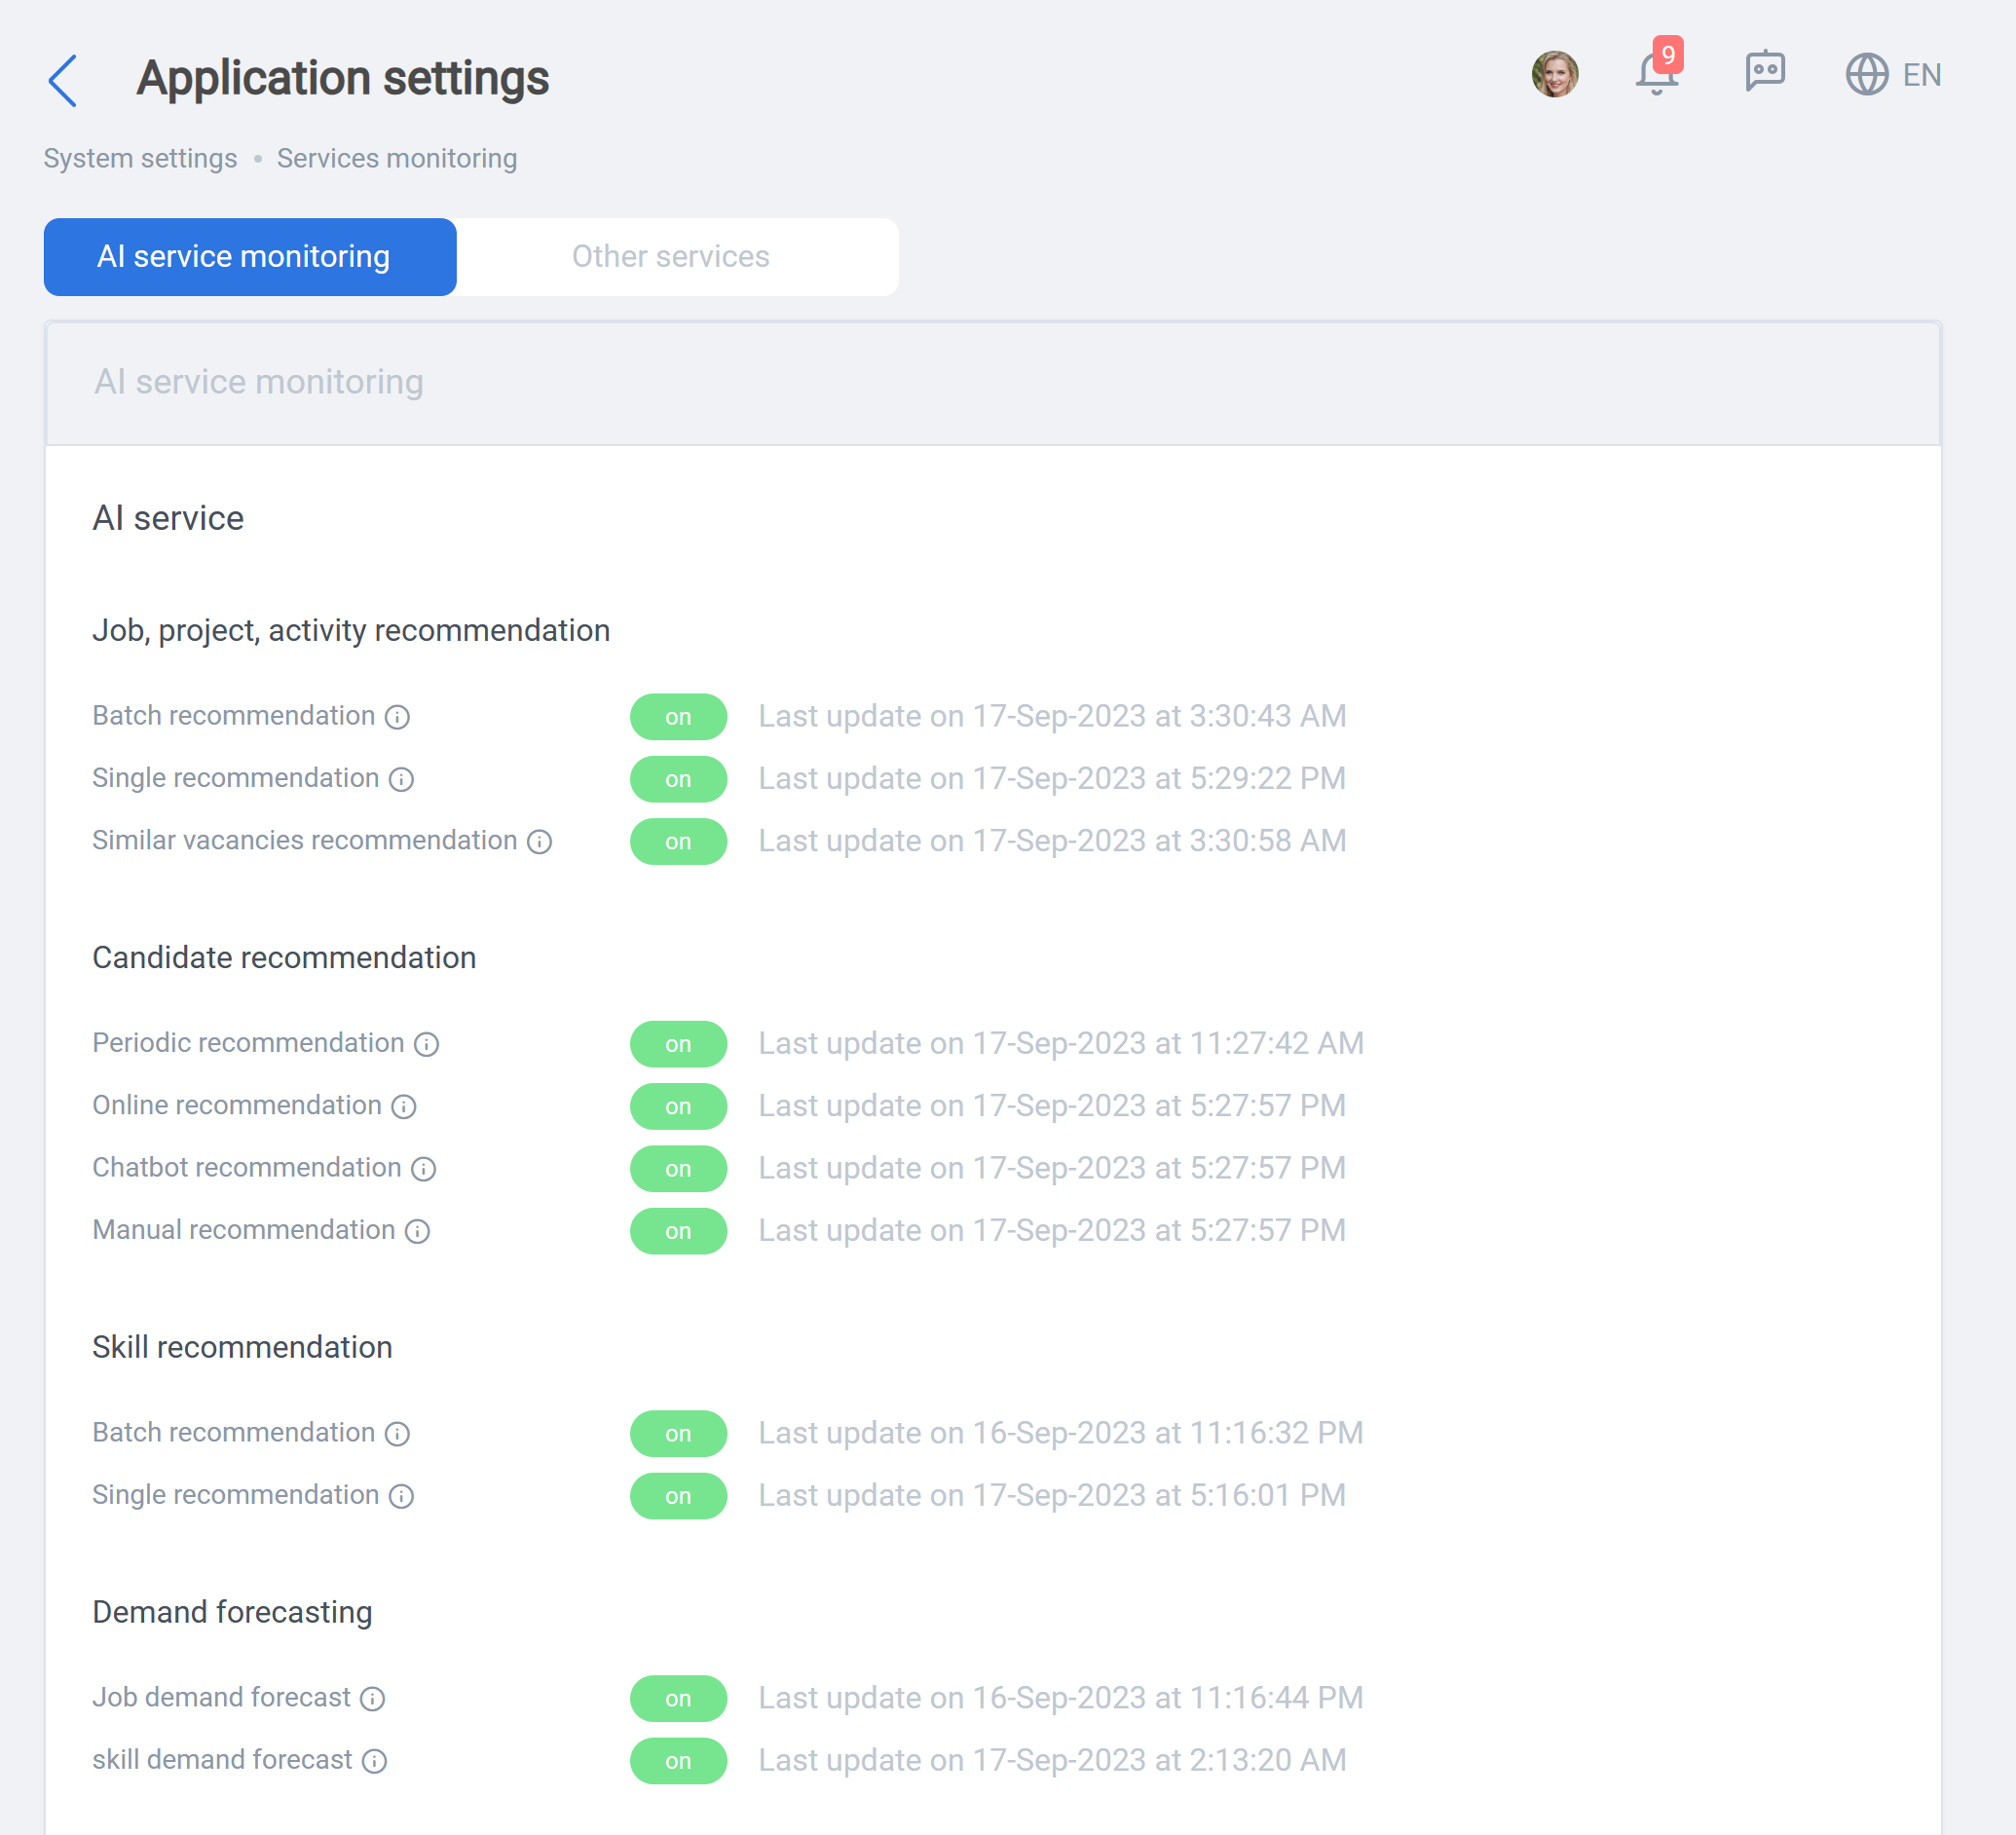The image size is (2016, 1835).
Task: Open System settings breadcrumb
Action: click(140, 159)
